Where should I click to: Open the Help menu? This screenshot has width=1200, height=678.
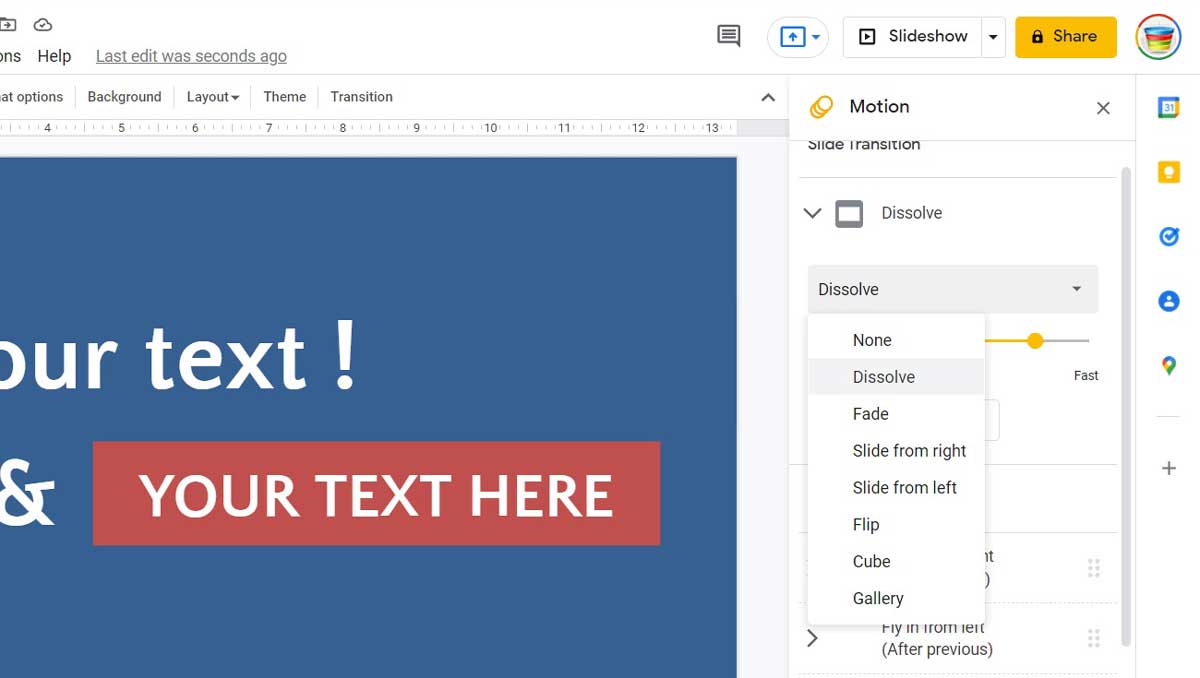54,56
